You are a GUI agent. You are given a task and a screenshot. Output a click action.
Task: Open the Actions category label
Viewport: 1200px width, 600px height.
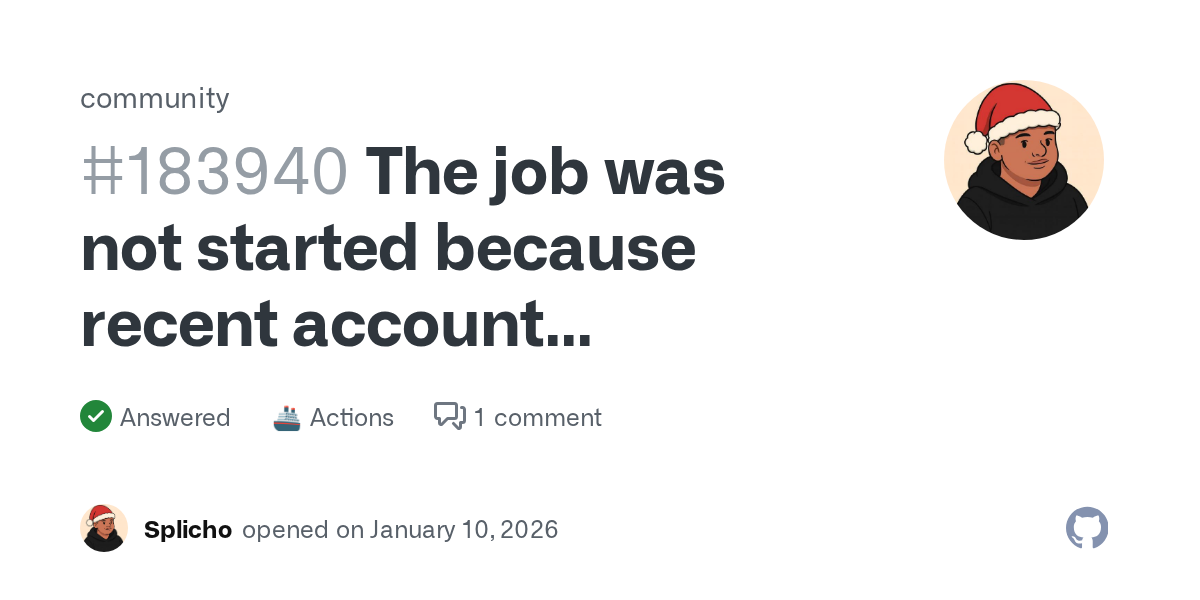pyautogui.click(x=352, y=417)
